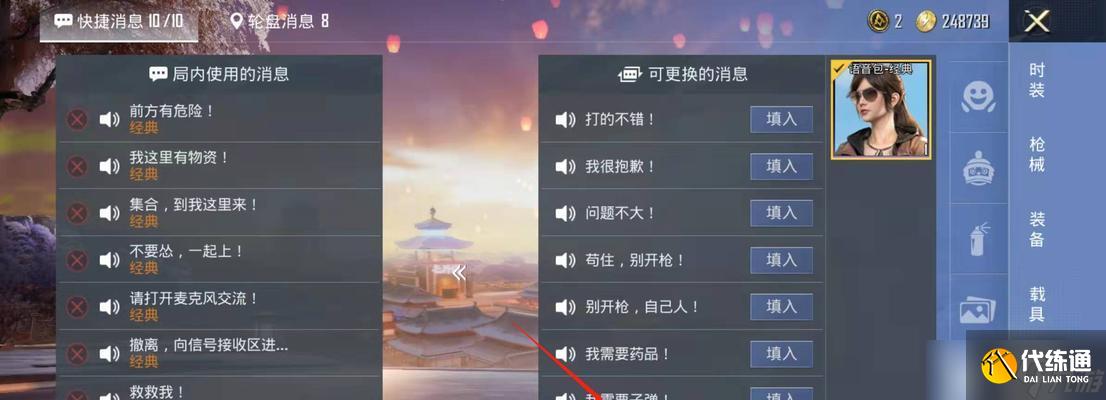Image resolution: width=1106 pixels, height=400 pixels.
Task: Remove the 请打开麦克风交流 message with red X
Action: (x=77, y=307)
